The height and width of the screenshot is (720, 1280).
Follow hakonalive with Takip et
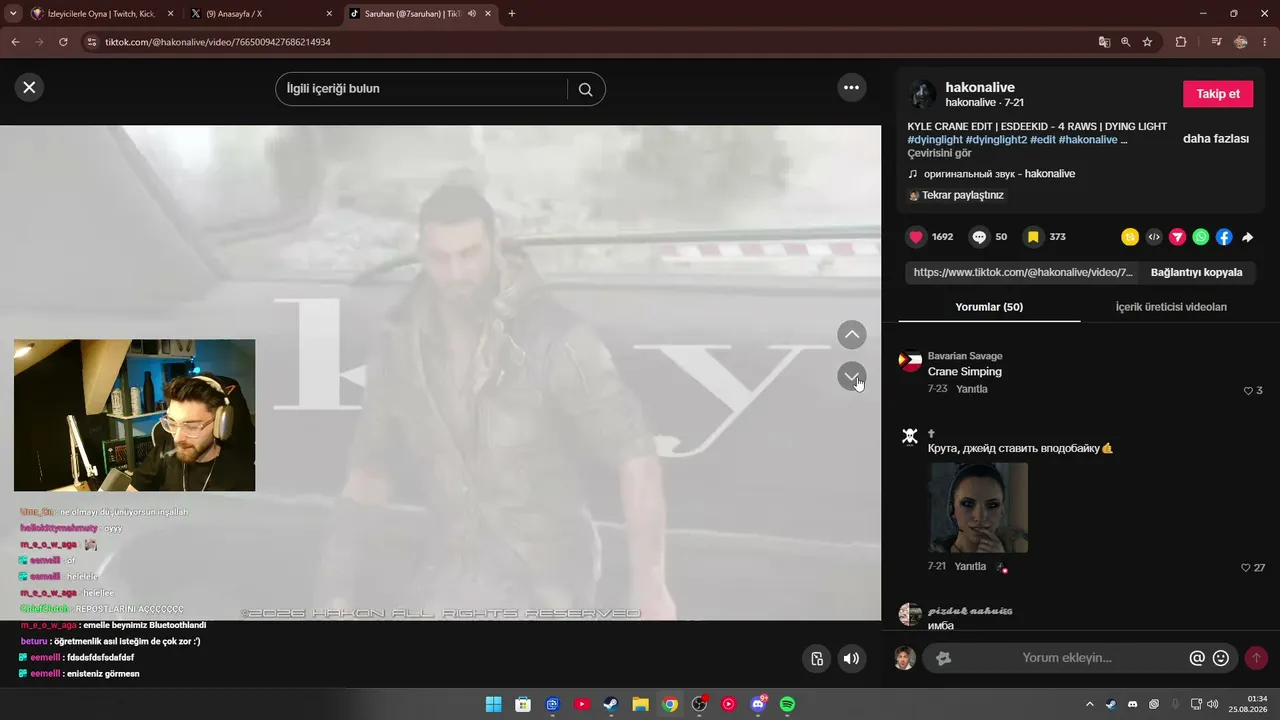pyautogui.click(x=1218, y=94)
